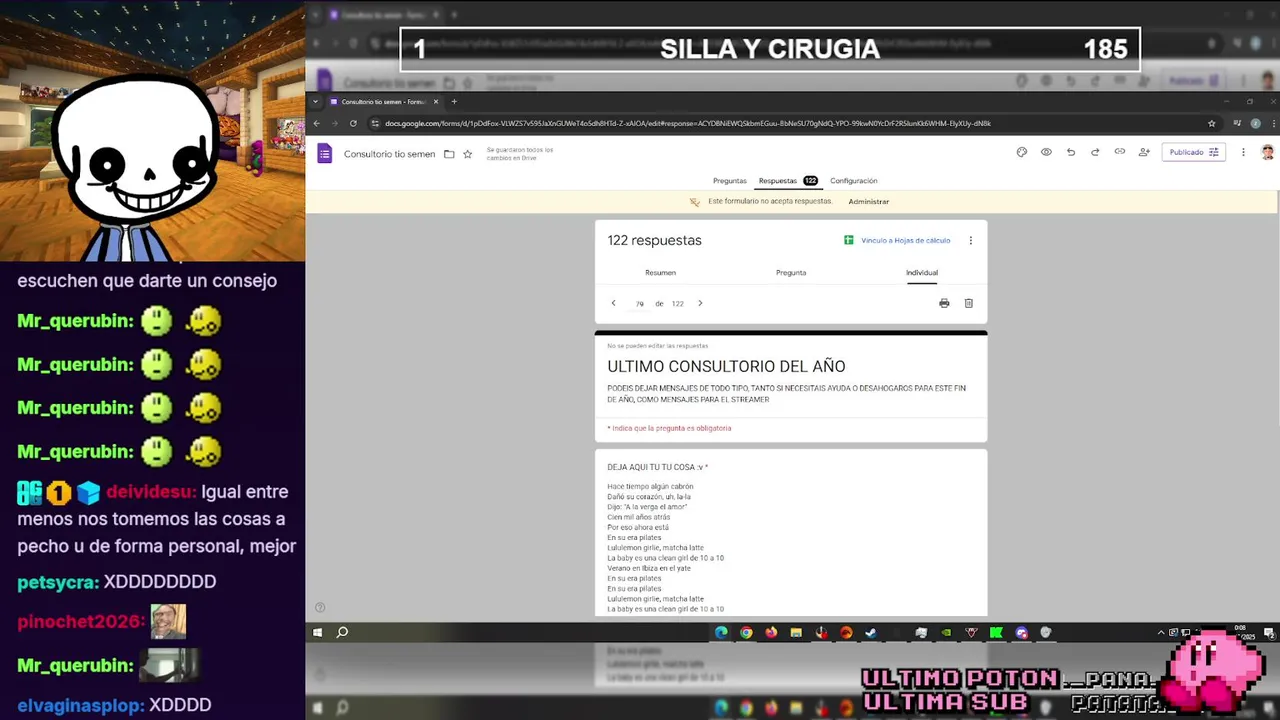Select the Pregunta responses view

click(x=791, y=272)
